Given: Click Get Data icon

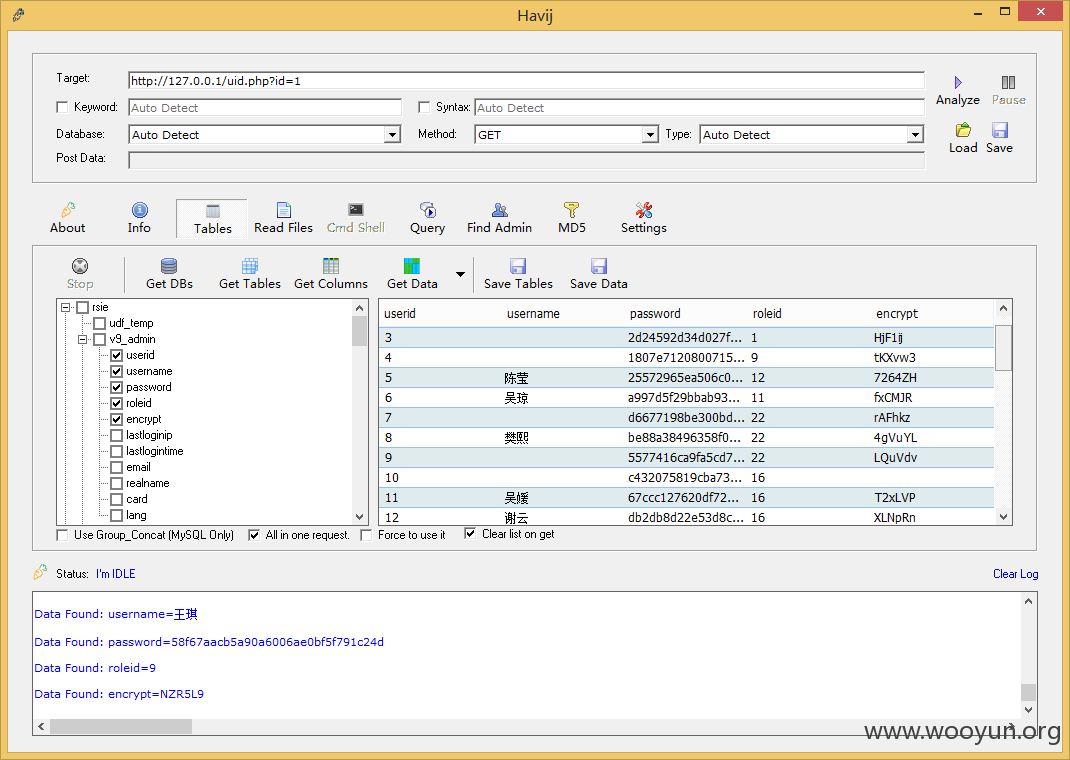Looking at the screenshot, I should [x=412, y=266].
